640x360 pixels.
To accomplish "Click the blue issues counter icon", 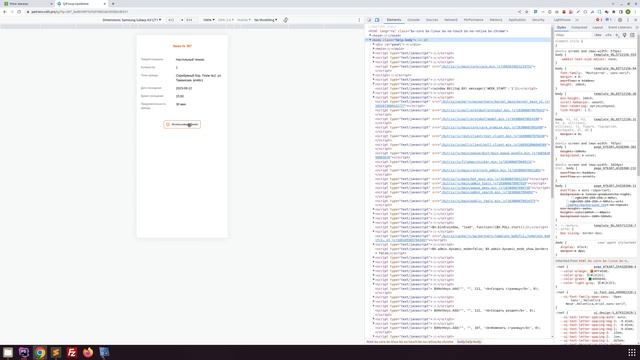I will point(608,20).
